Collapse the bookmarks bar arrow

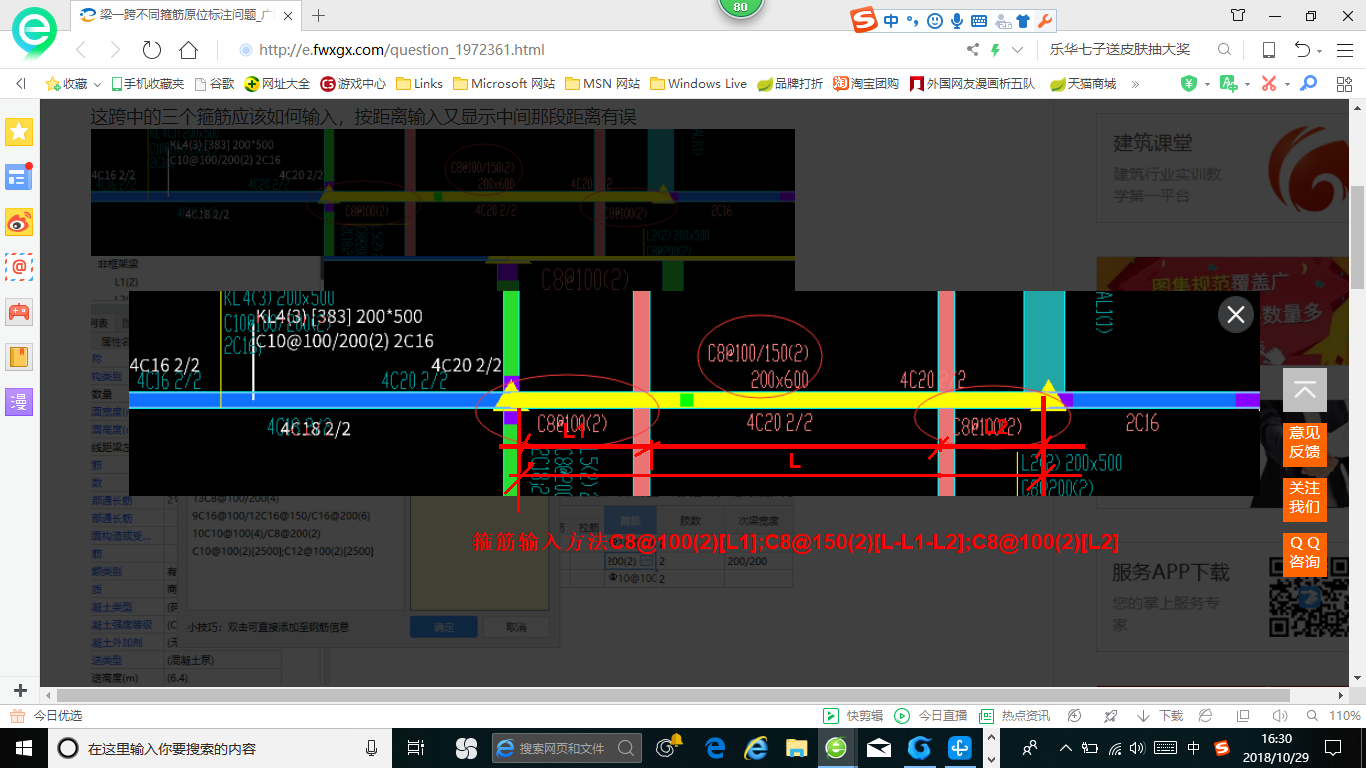coord(21,84)
